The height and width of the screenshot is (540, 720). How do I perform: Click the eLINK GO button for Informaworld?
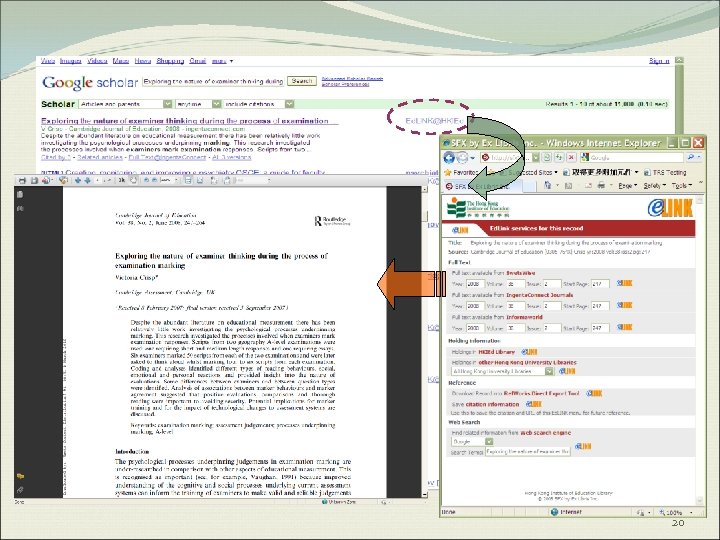click(624, 327)
